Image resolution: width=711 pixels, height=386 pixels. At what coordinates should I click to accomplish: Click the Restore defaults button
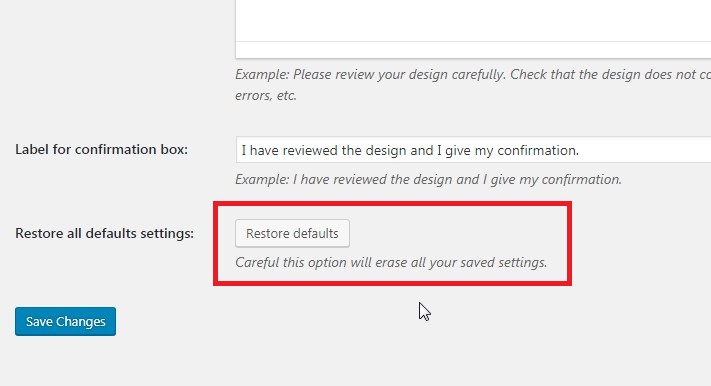click(x=292, y=233)
